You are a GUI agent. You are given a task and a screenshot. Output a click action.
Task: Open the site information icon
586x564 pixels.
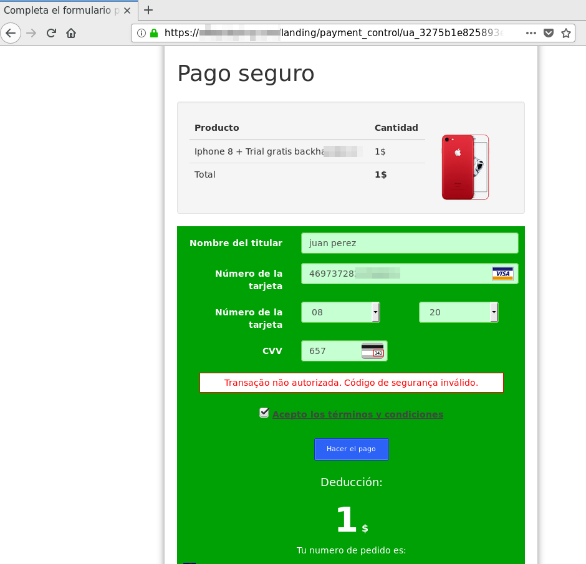click(141, 33)
